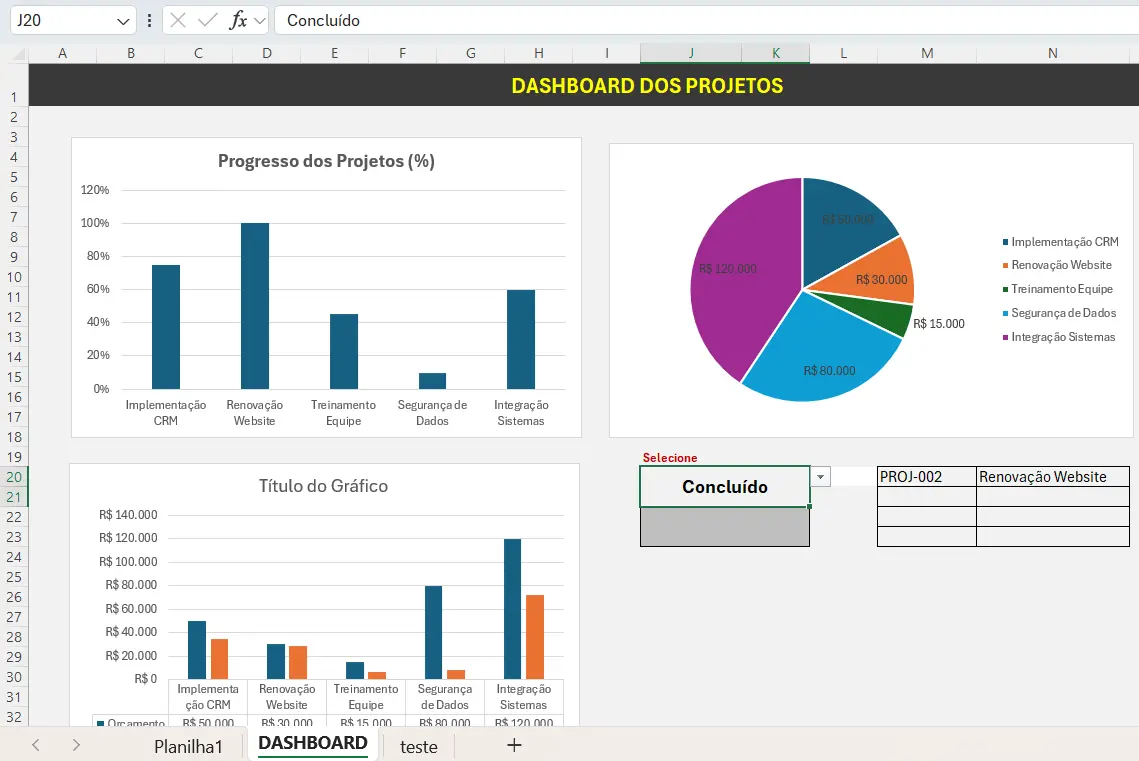This screenshot has height=761, width=1139.
Task: Expand the Name Box dropdown arrow
Action: (123, 21)
